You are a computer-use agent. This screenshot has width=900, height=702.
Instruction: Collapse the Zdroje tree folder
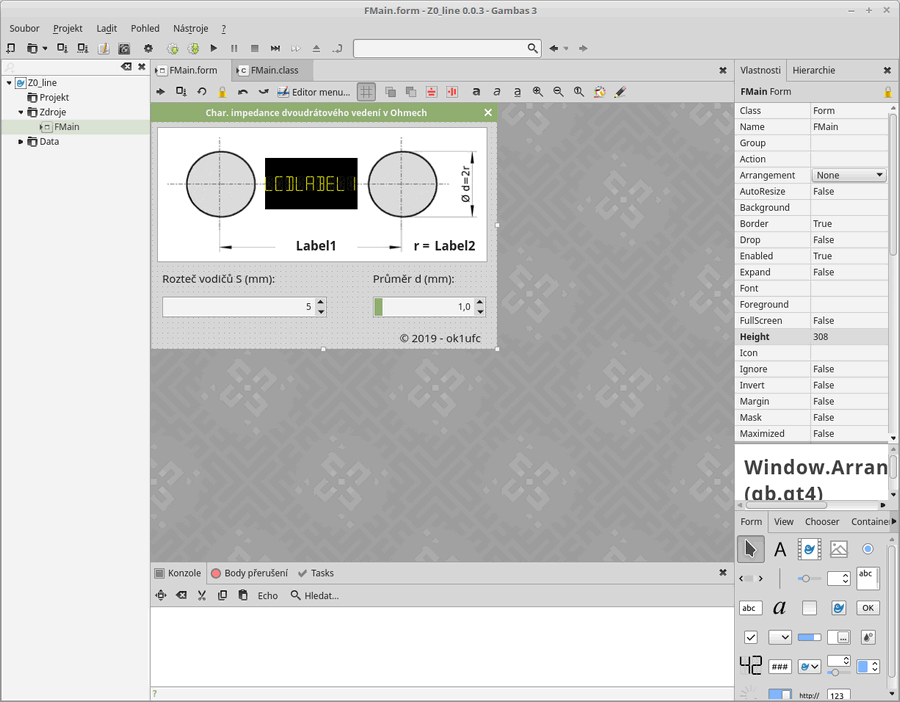(21, 113)
